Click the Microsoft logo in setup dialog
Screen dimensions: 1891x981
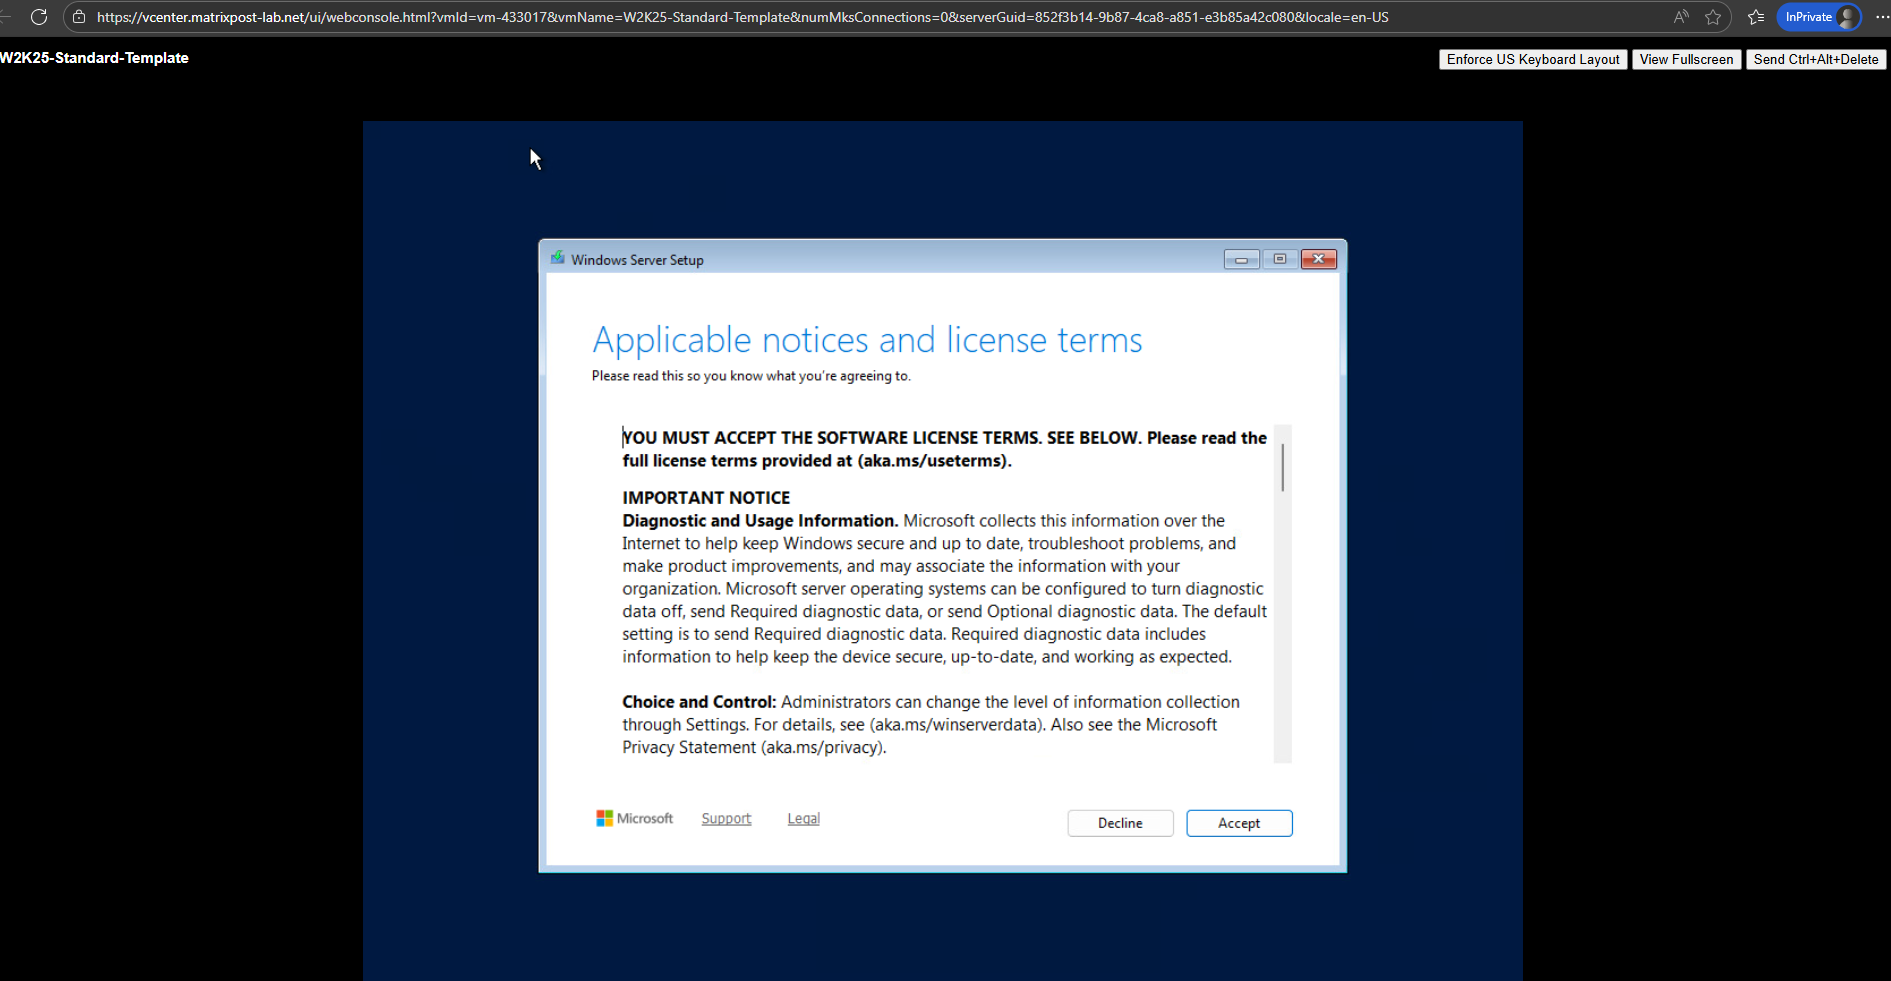634,818
